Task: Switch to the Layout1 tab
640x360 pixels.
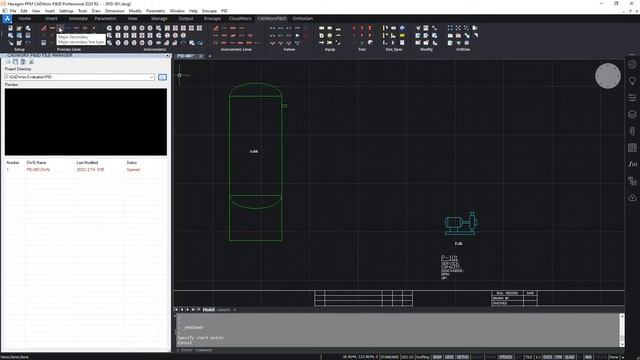Action: pyautogui.click(x=223, y=310)
